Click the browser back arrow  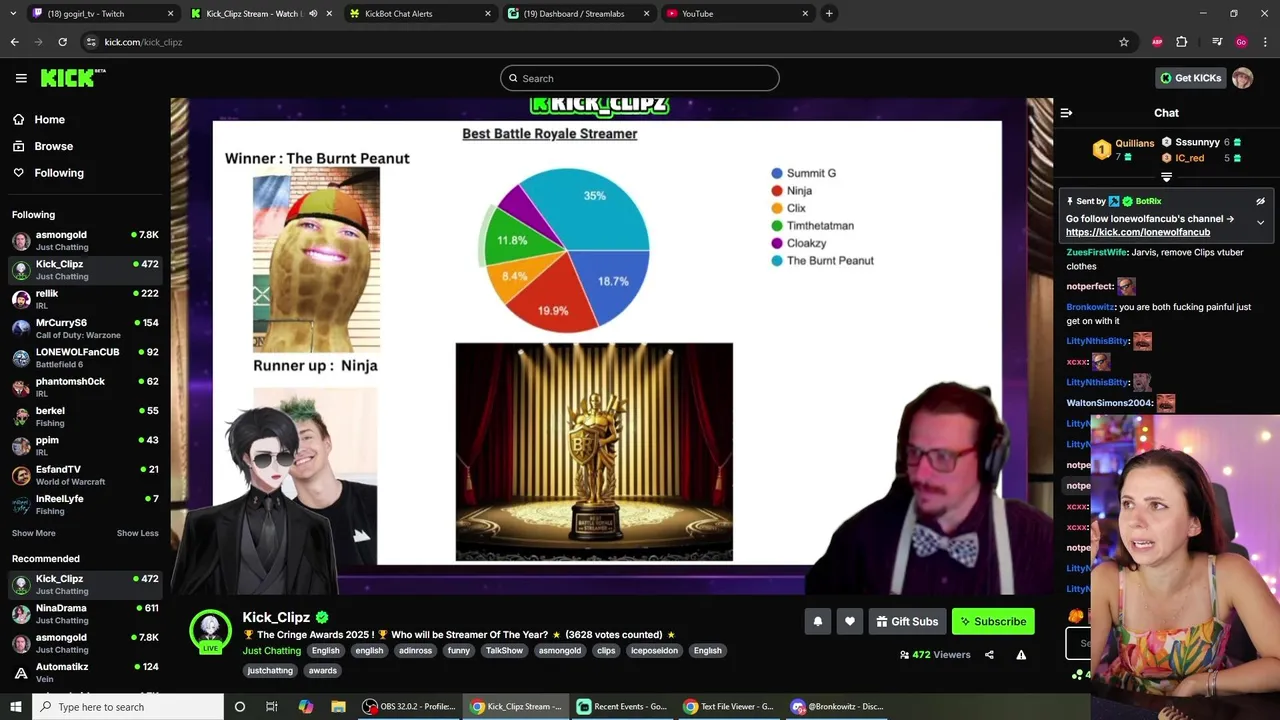coord(14,42)
